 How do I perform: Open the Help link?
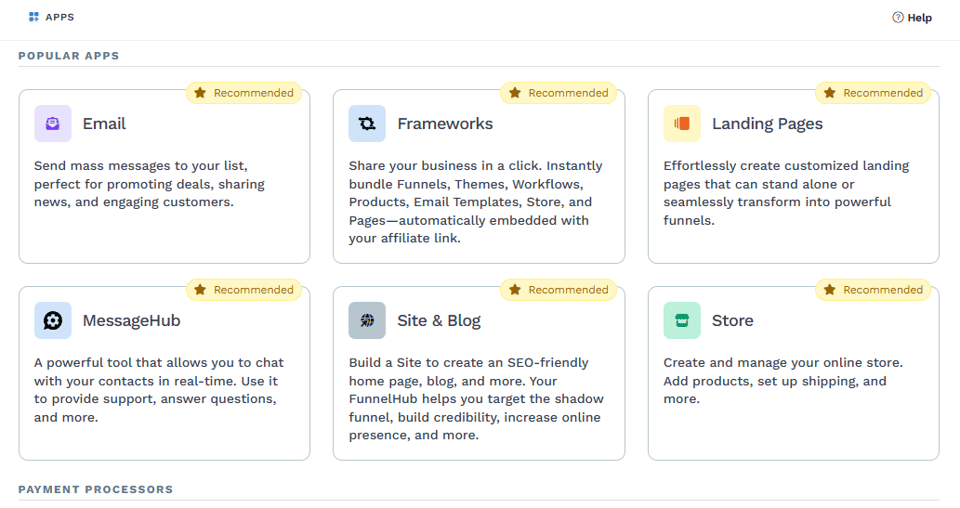pyautogui.click(x=912, y=18)
